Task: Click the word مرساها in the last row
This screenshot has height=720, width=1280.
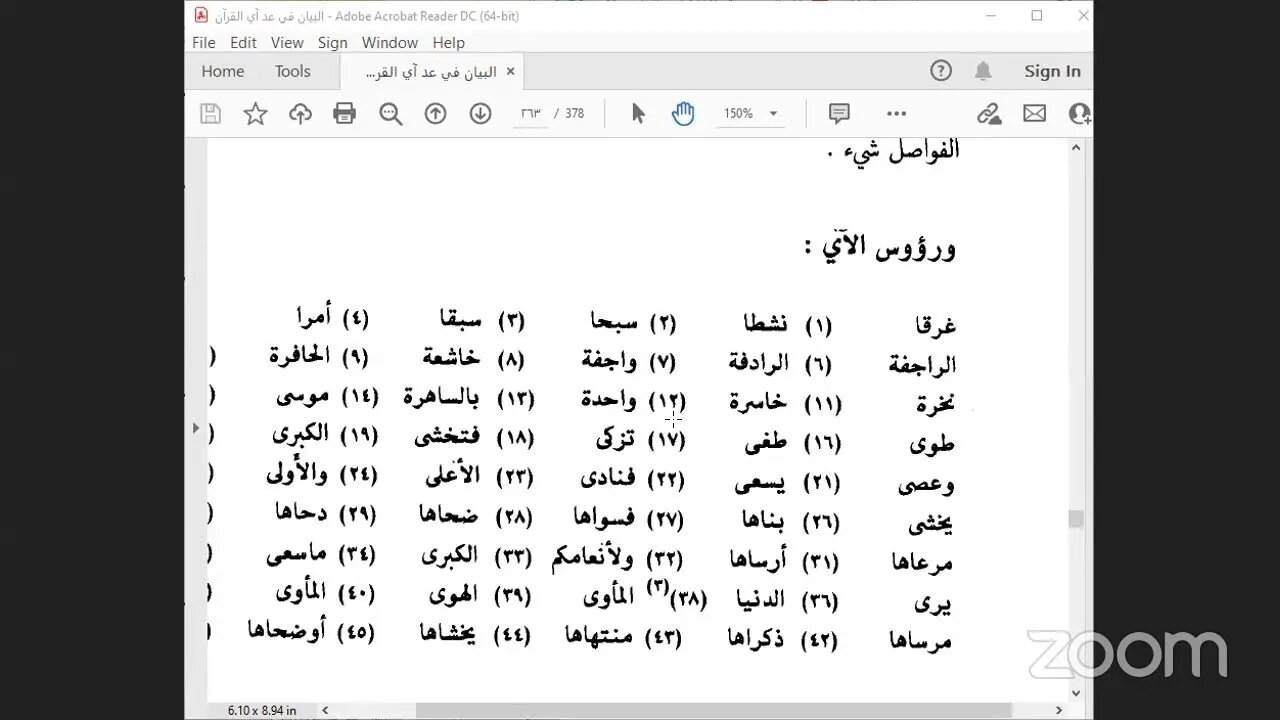Action: coord(922,641)
